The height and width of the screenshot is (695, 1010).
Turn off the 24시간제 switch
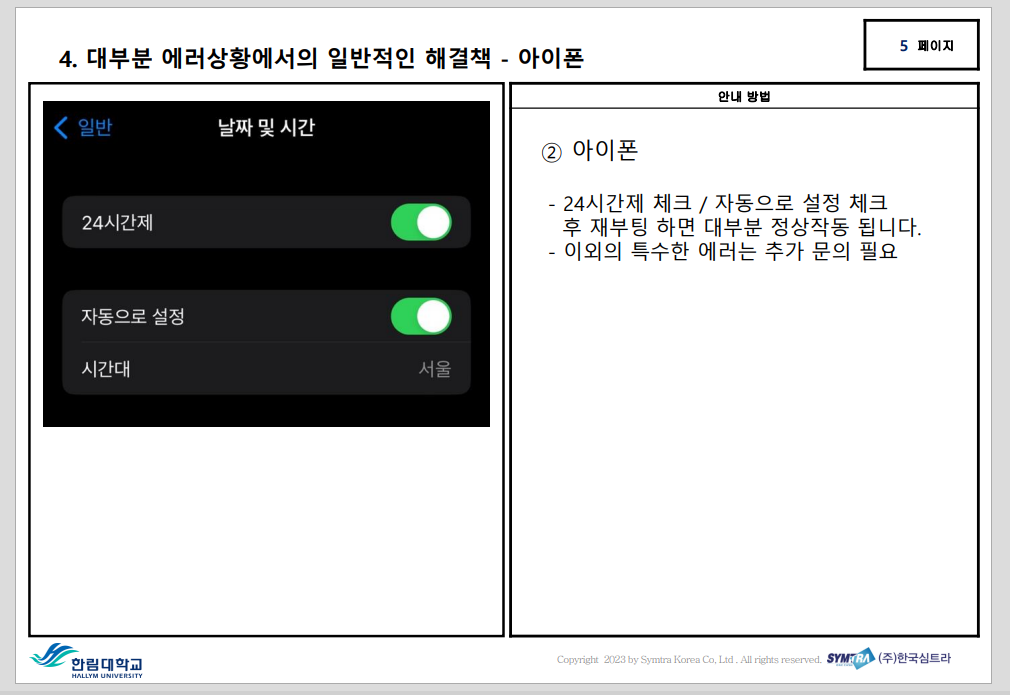(x=421, y=222)
